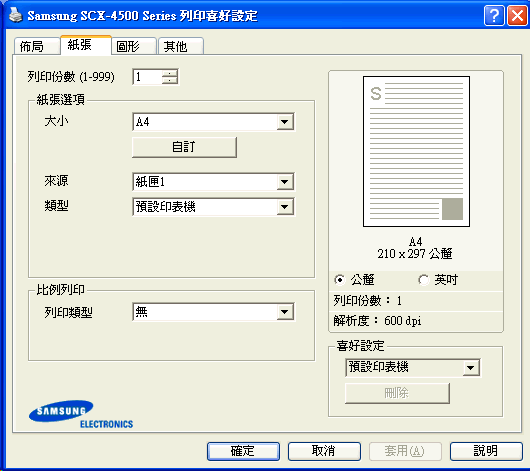530x471 pixels.
Task: Increase copies with the up spinner arrow
Action: [170, 73]
